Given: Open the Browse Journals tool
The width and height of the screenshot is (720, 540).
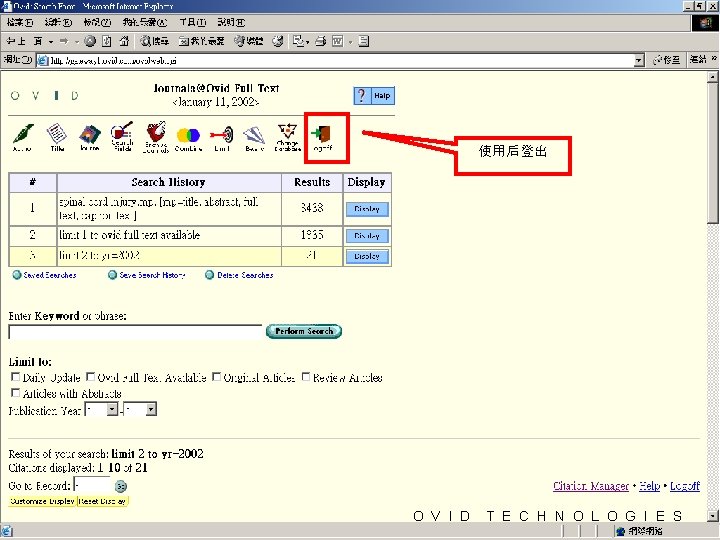Looking at the screenshot, I should (x=156, y=137).
